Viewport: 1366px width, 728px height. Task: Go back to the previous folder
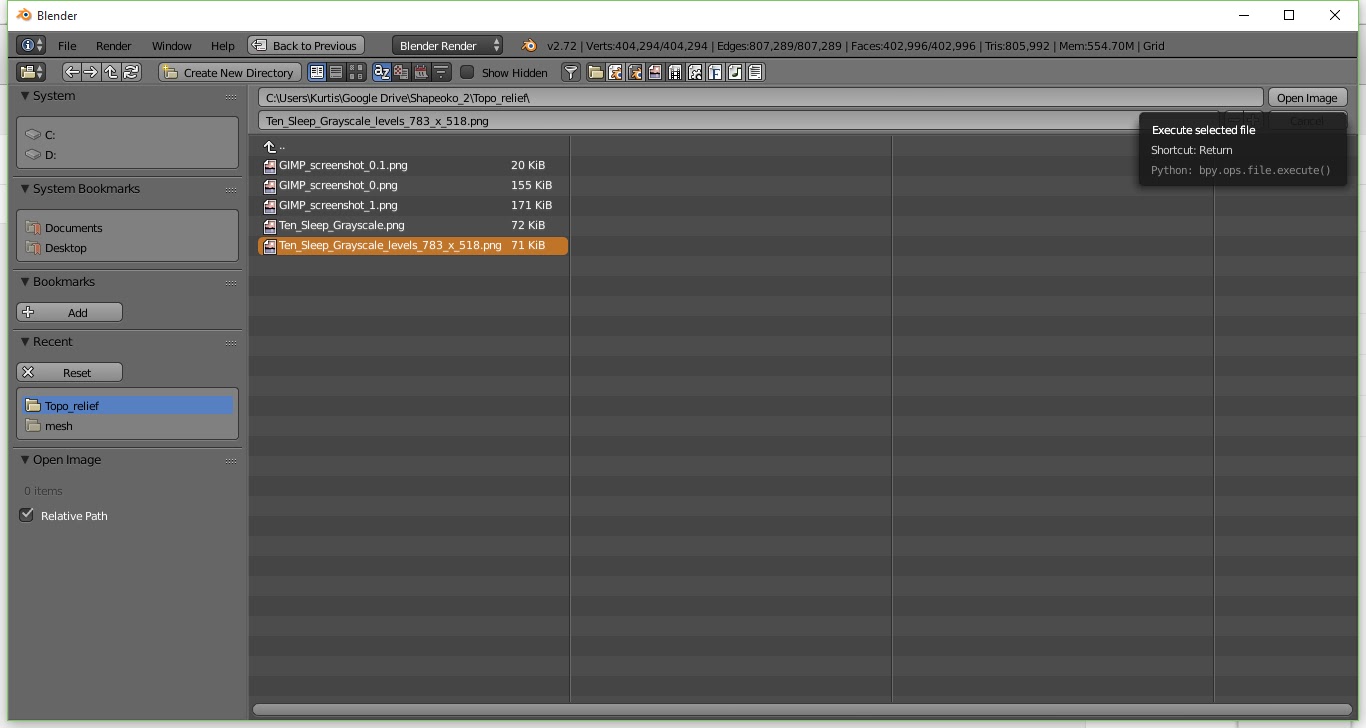(71, 72)
